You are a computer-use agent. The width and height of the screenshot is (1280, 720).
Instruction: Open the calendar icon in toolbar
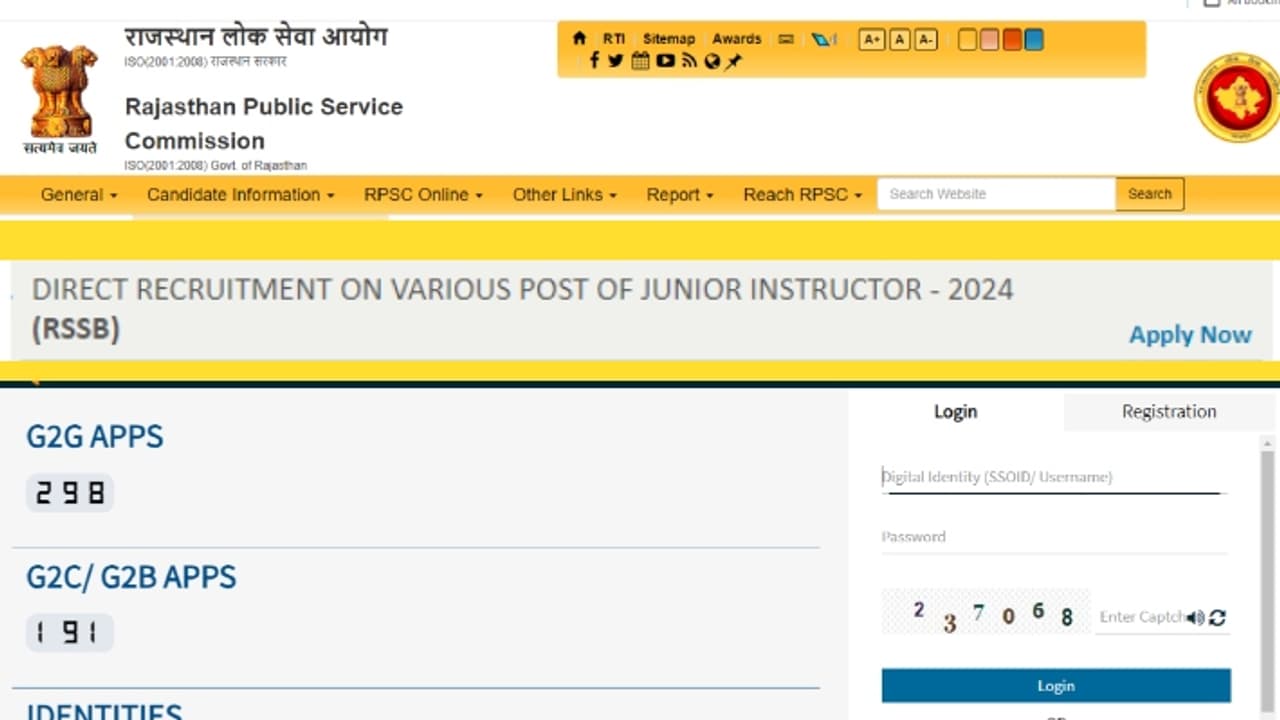(x=640, y=61)
